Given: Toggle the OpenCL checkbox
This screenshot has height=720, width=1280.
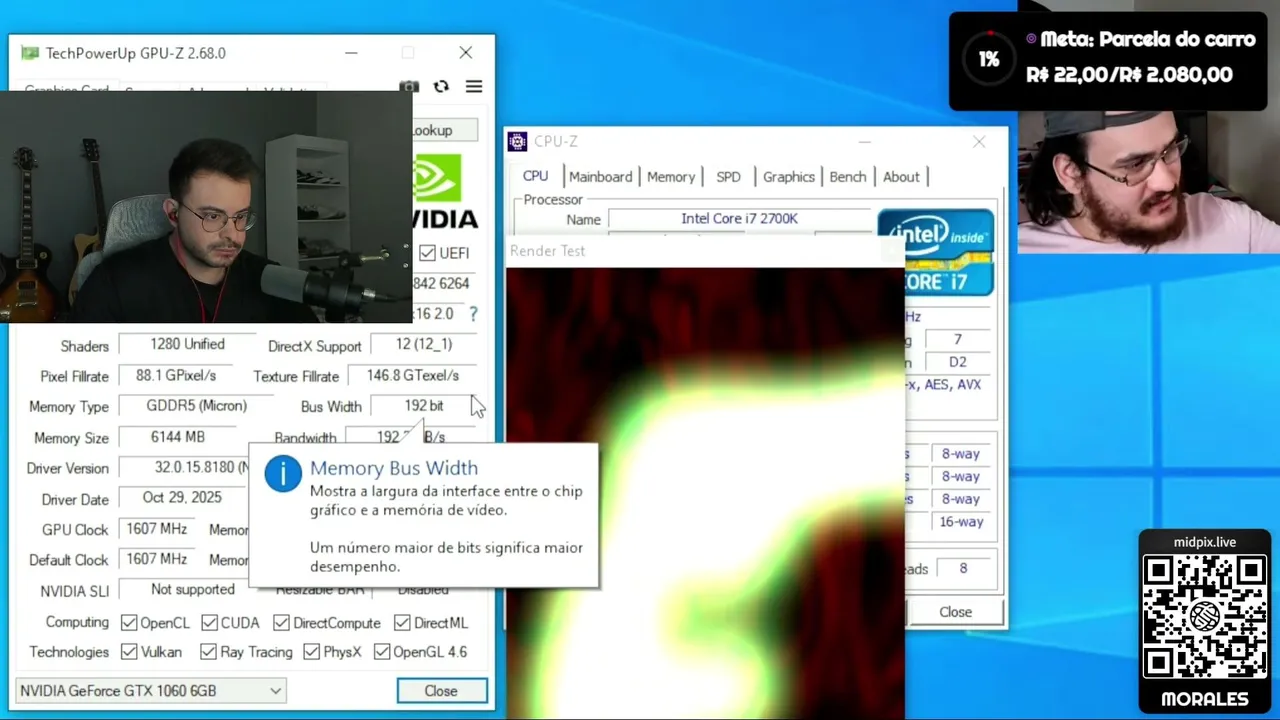Looking at the screenshot, I should pos(129,623).
